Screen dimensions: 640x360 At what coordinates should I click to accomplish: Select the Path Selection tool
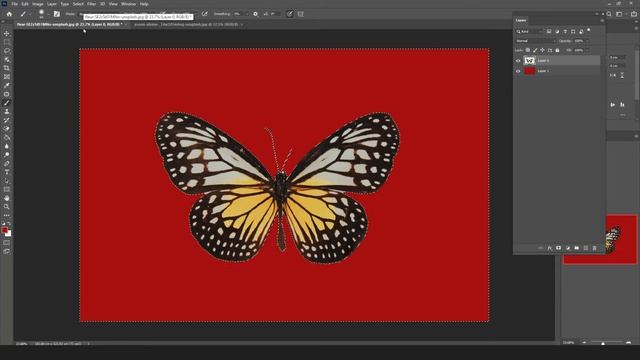click(x=7, y=180)
